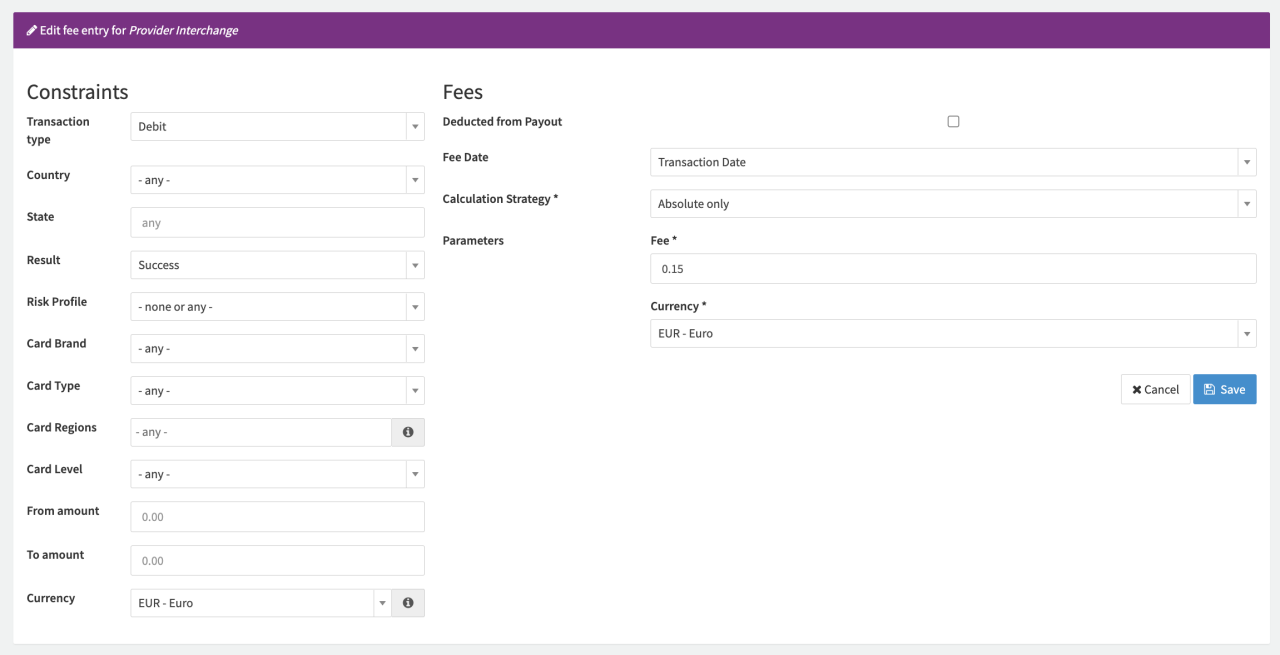Screen dimensions: 1280x655
Task: Click the From amount field
Action: click(x=277, y=517)
